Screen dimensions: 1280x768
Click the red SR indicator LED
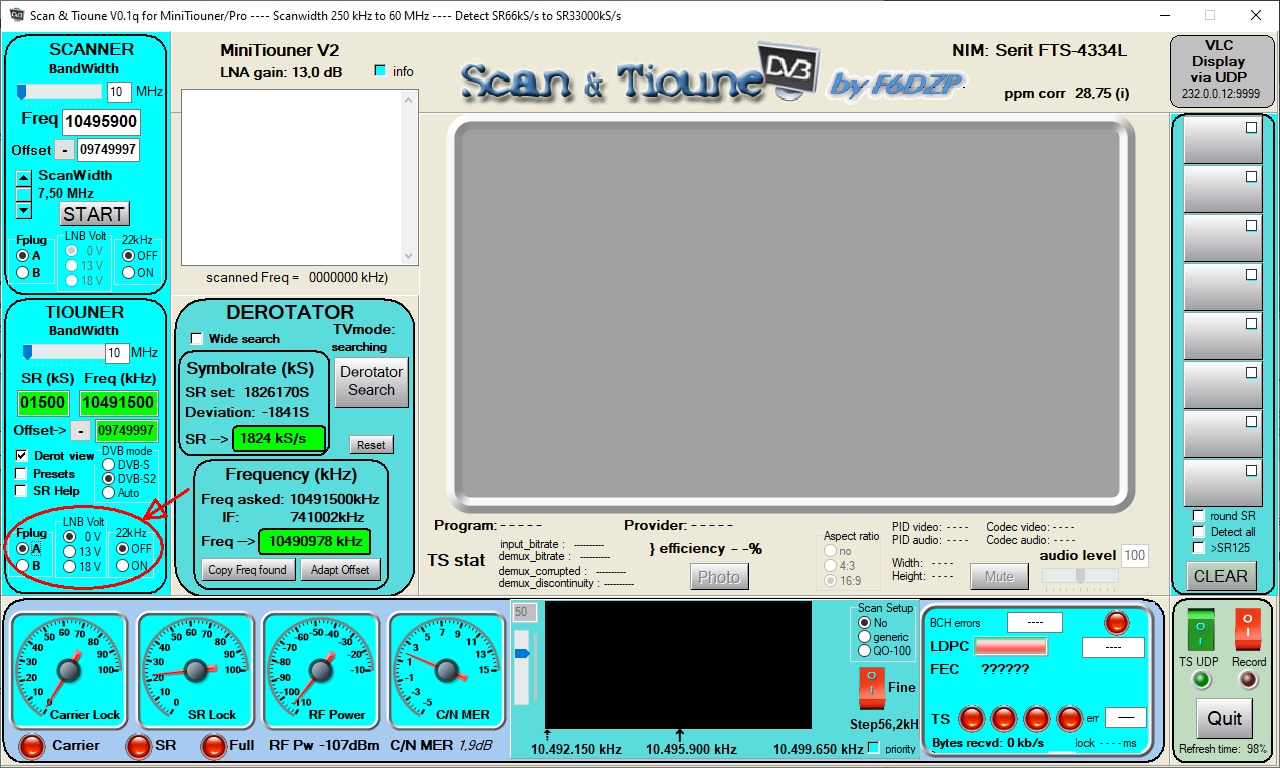[138, 746]
